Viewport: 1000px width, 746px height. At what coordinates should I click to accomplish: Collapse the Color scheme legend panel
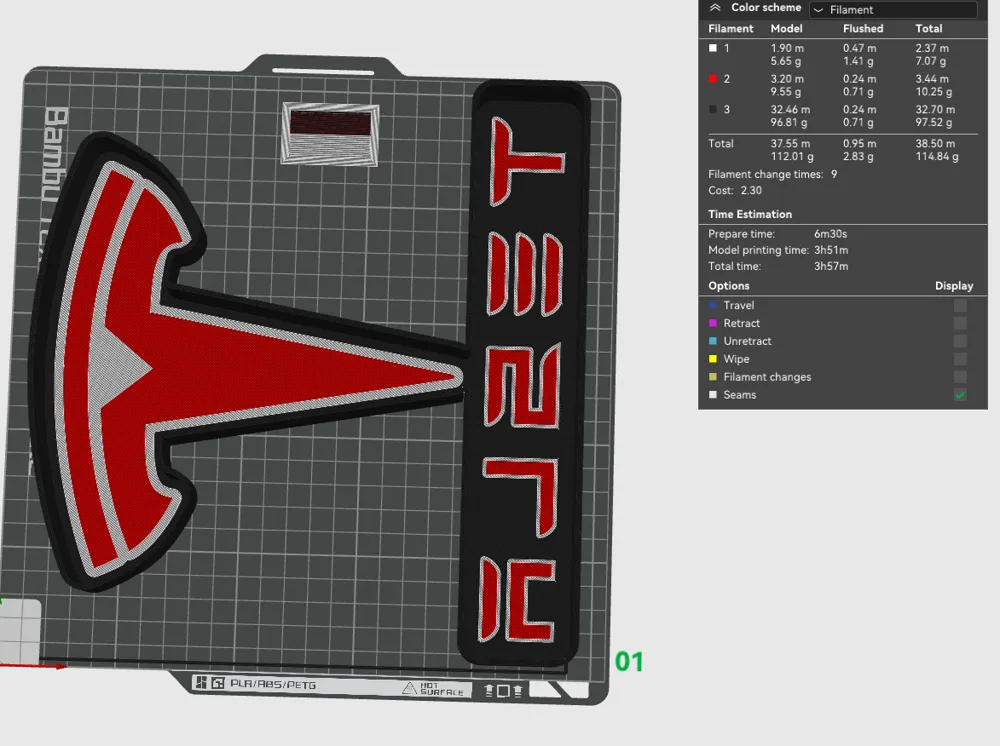point(715,8)
